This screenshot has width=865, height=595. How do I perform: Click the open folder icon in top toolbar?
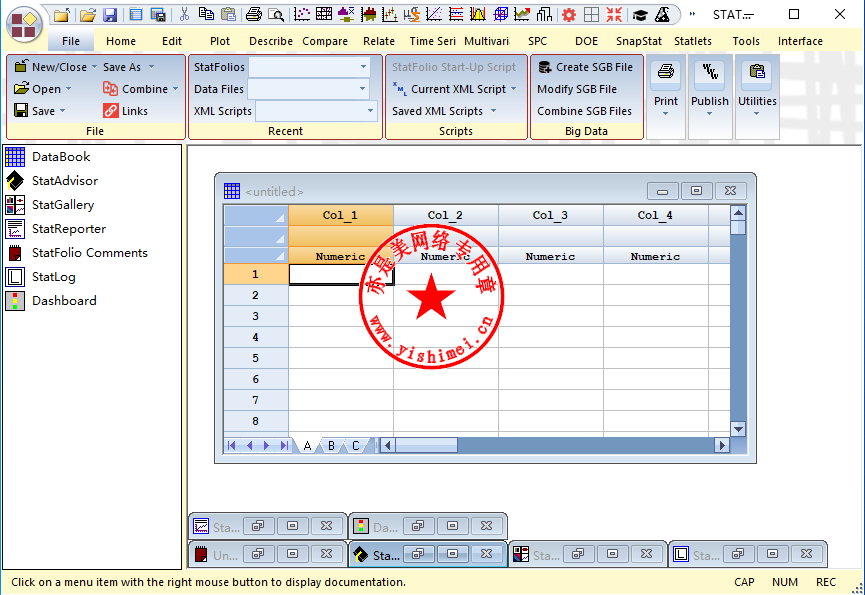(x=87, y=15)
